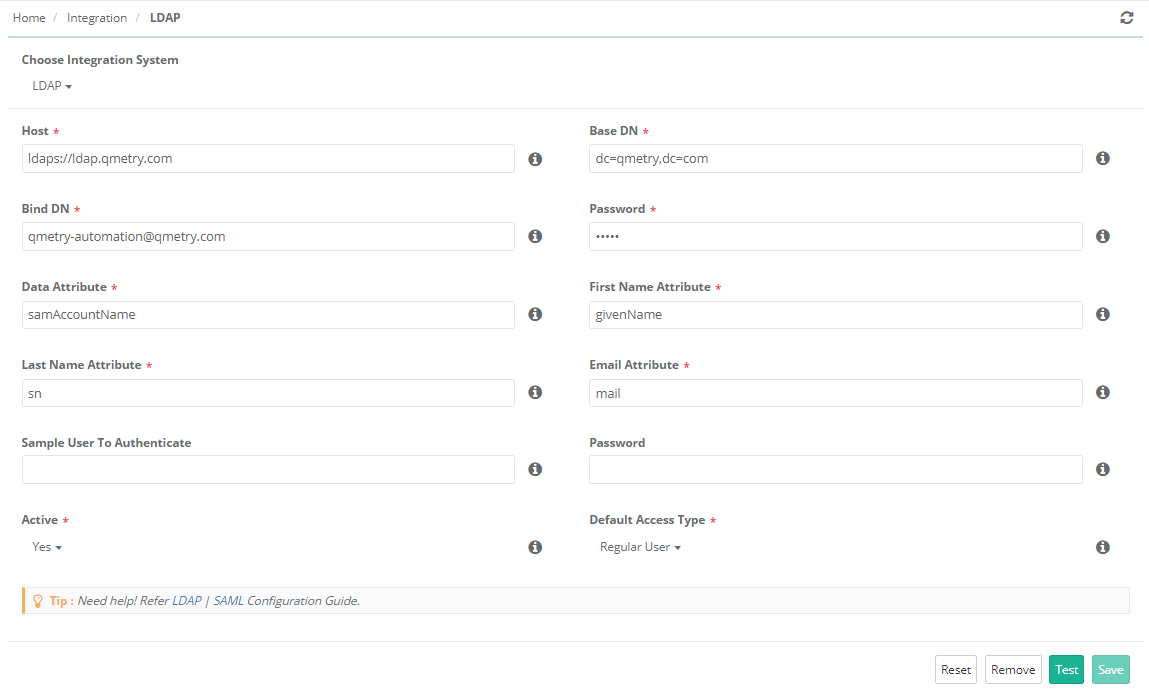Open the LDAP integration system dropdown
The height and width of the screenshot is (690, 1149).
pos(52,86)
